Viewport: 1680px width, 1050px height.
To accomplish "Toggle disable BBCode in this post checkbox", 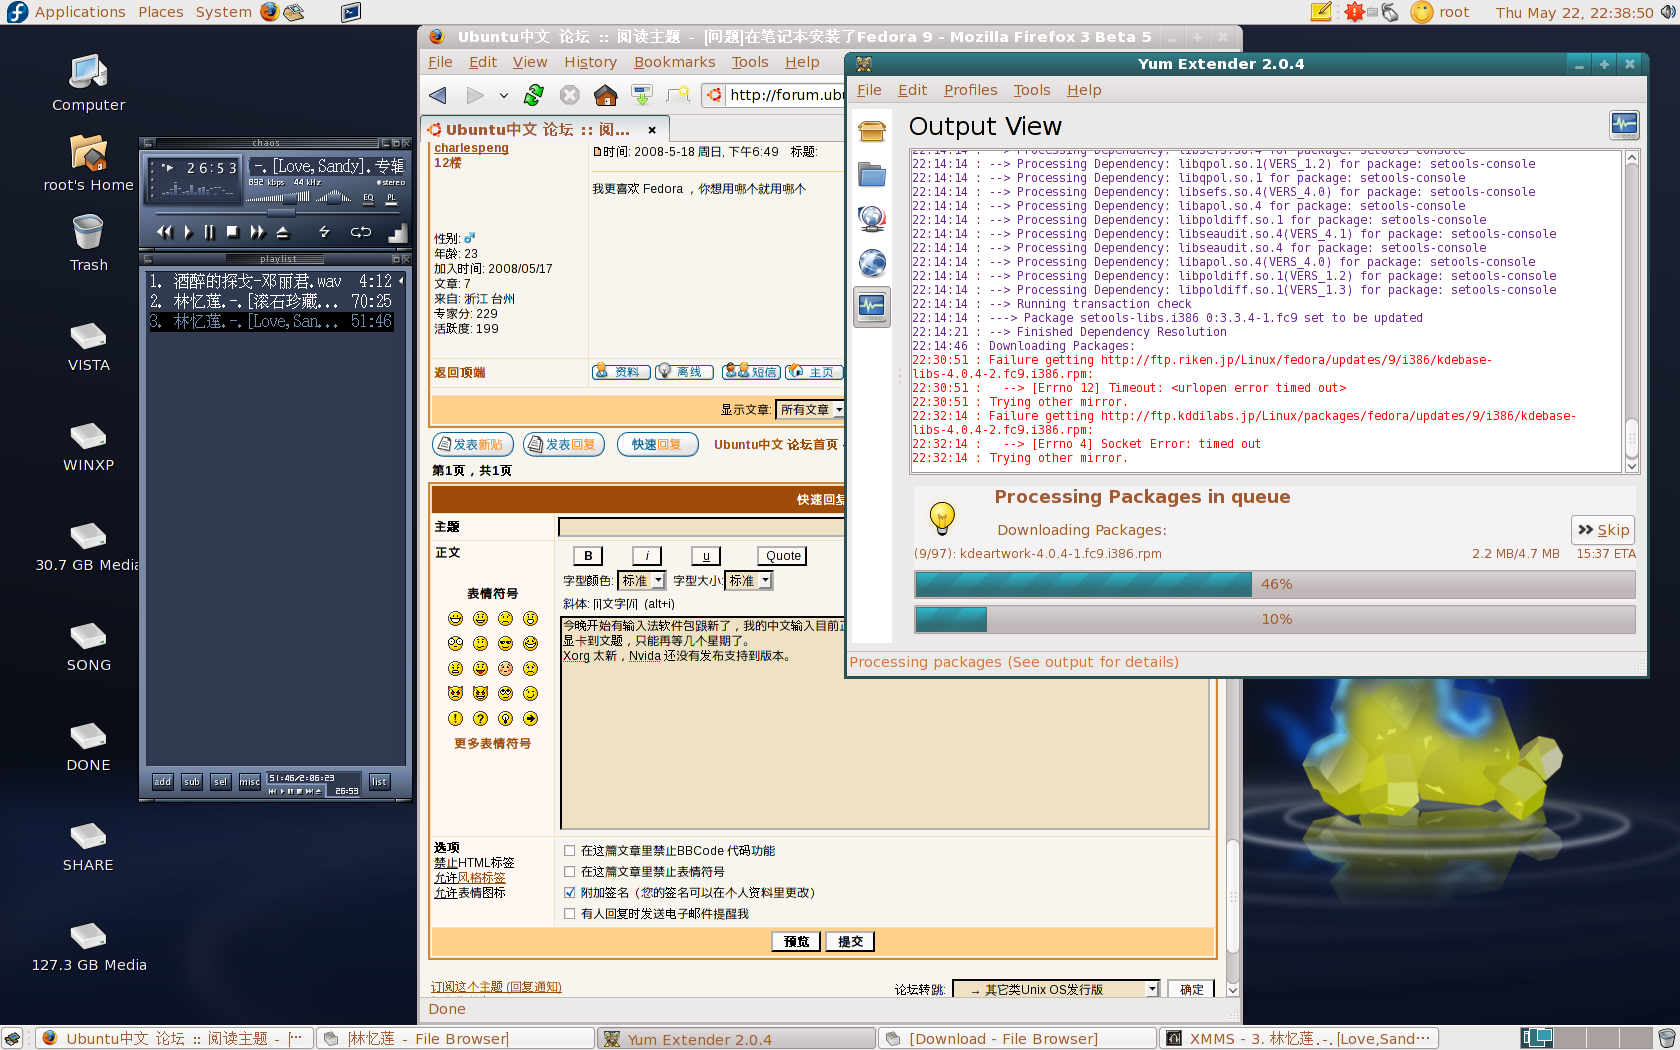I will (569, 851).
